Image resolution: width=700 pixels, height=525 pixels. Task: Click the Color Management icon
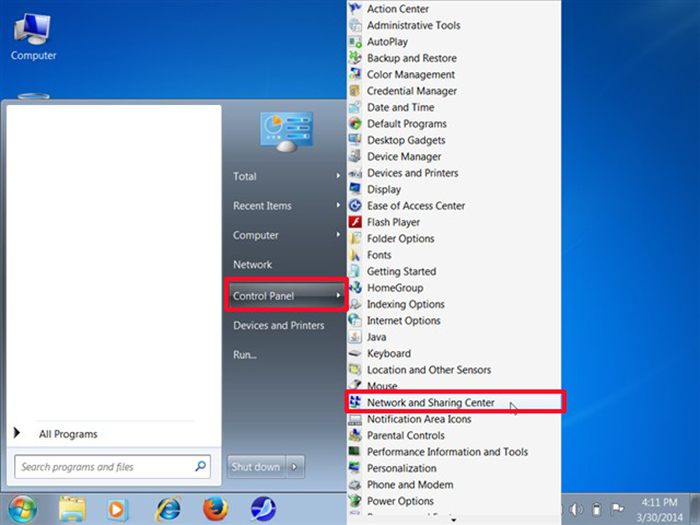(355, 74)
